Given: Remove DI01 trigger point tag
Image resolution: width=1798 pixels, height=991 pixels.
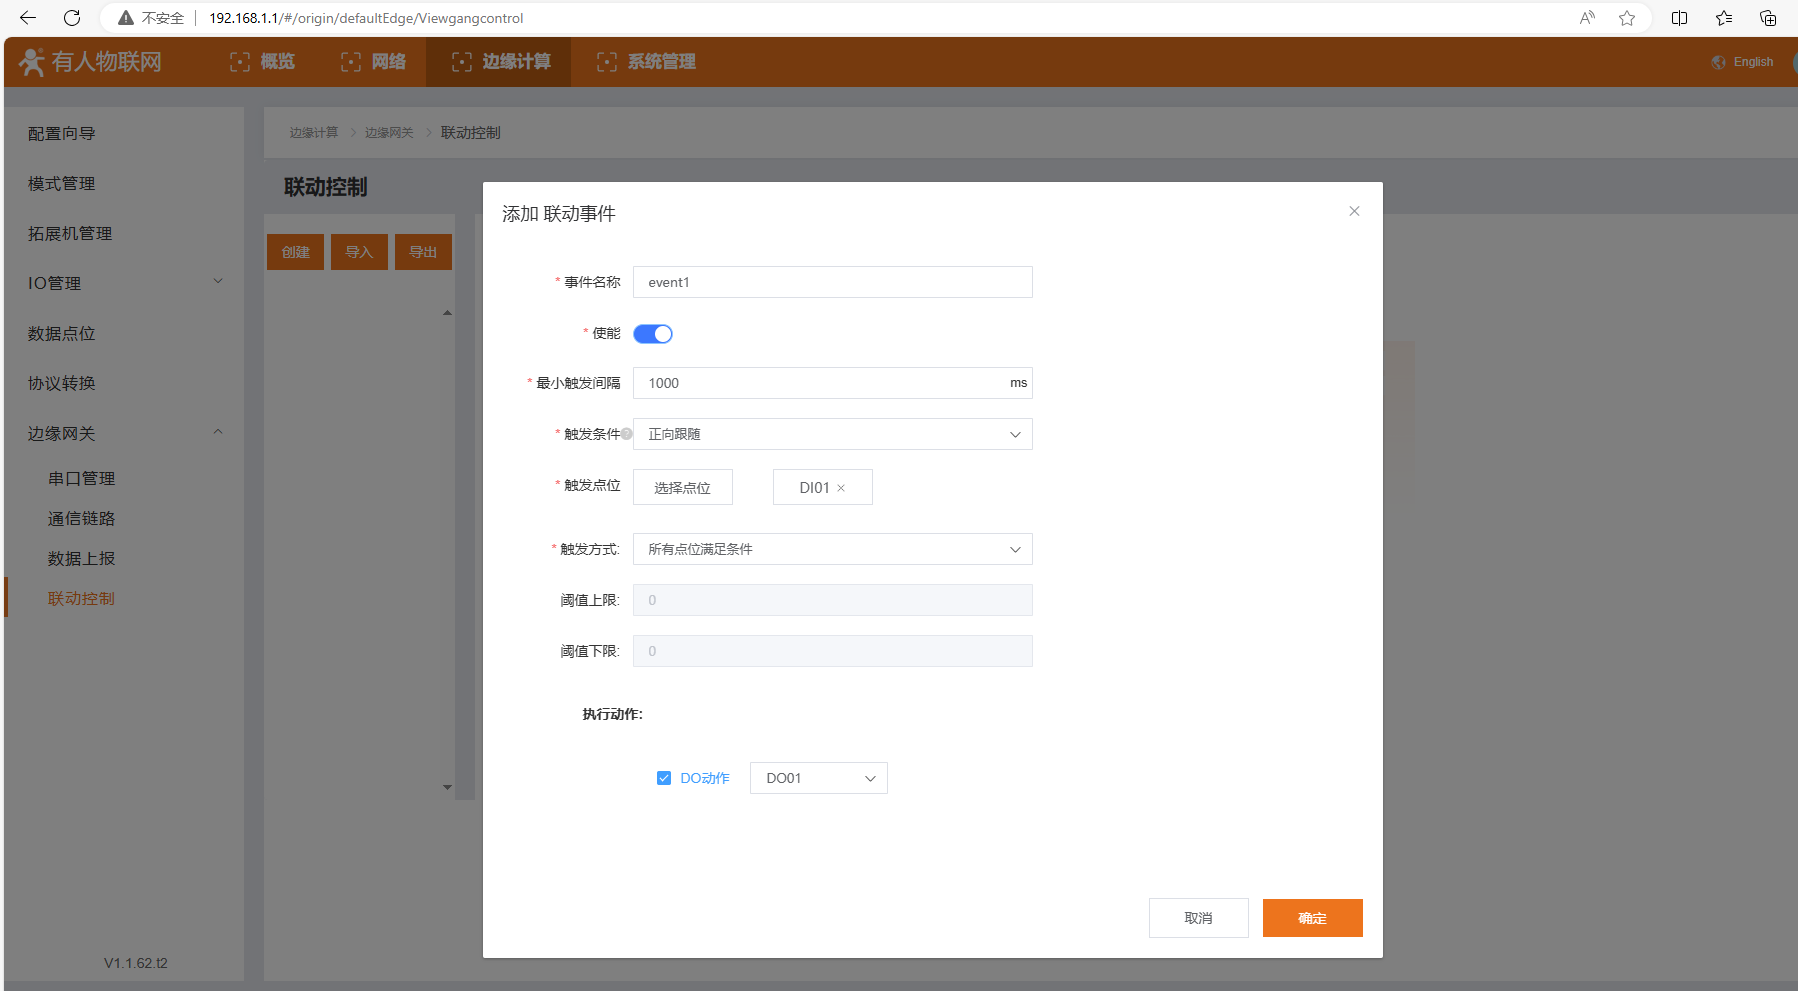Looking at the screenshot, I should click(x=841, y=488).
